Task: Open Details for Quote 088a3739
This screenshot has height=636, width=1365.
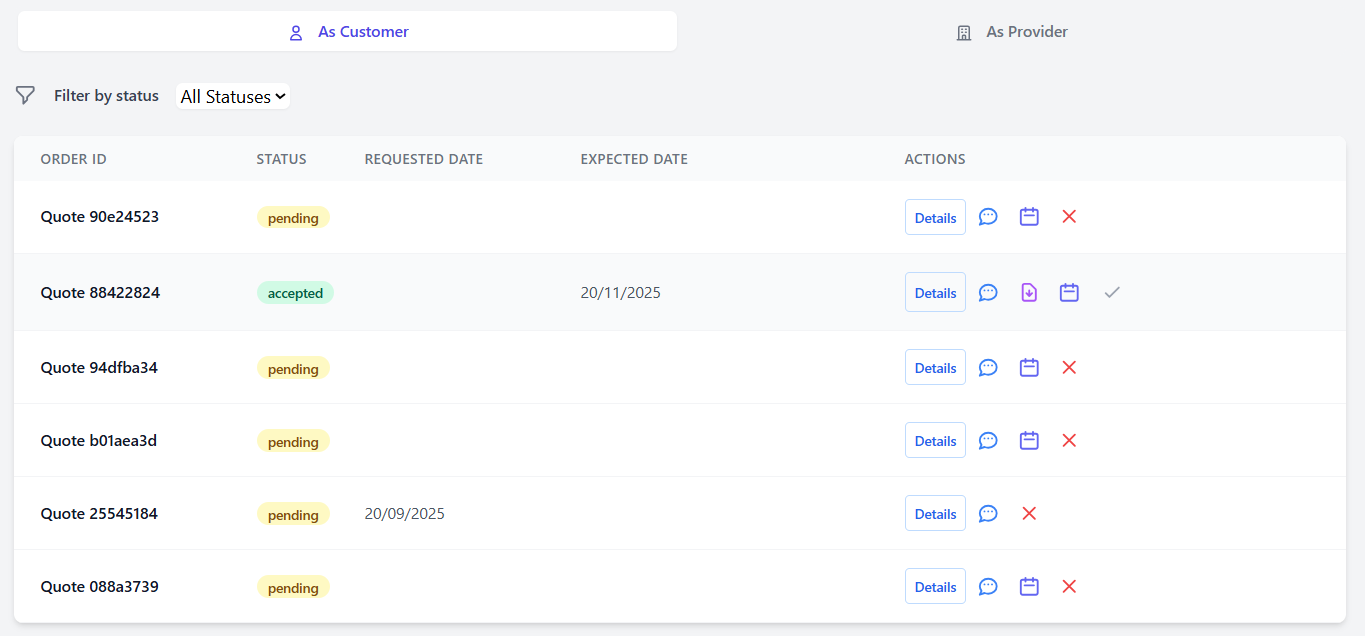Action: coord(935,587)
